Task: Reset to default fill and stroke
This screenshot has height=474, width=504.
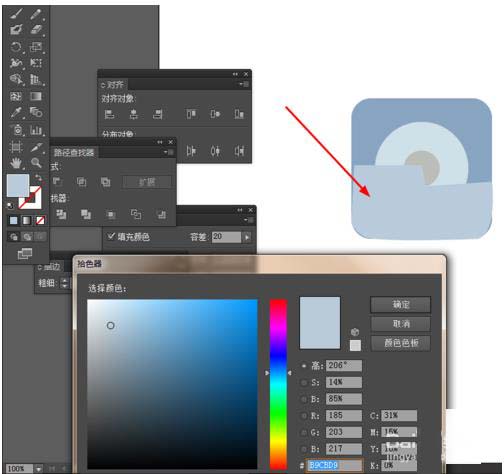Action: [x=10, y=206]
